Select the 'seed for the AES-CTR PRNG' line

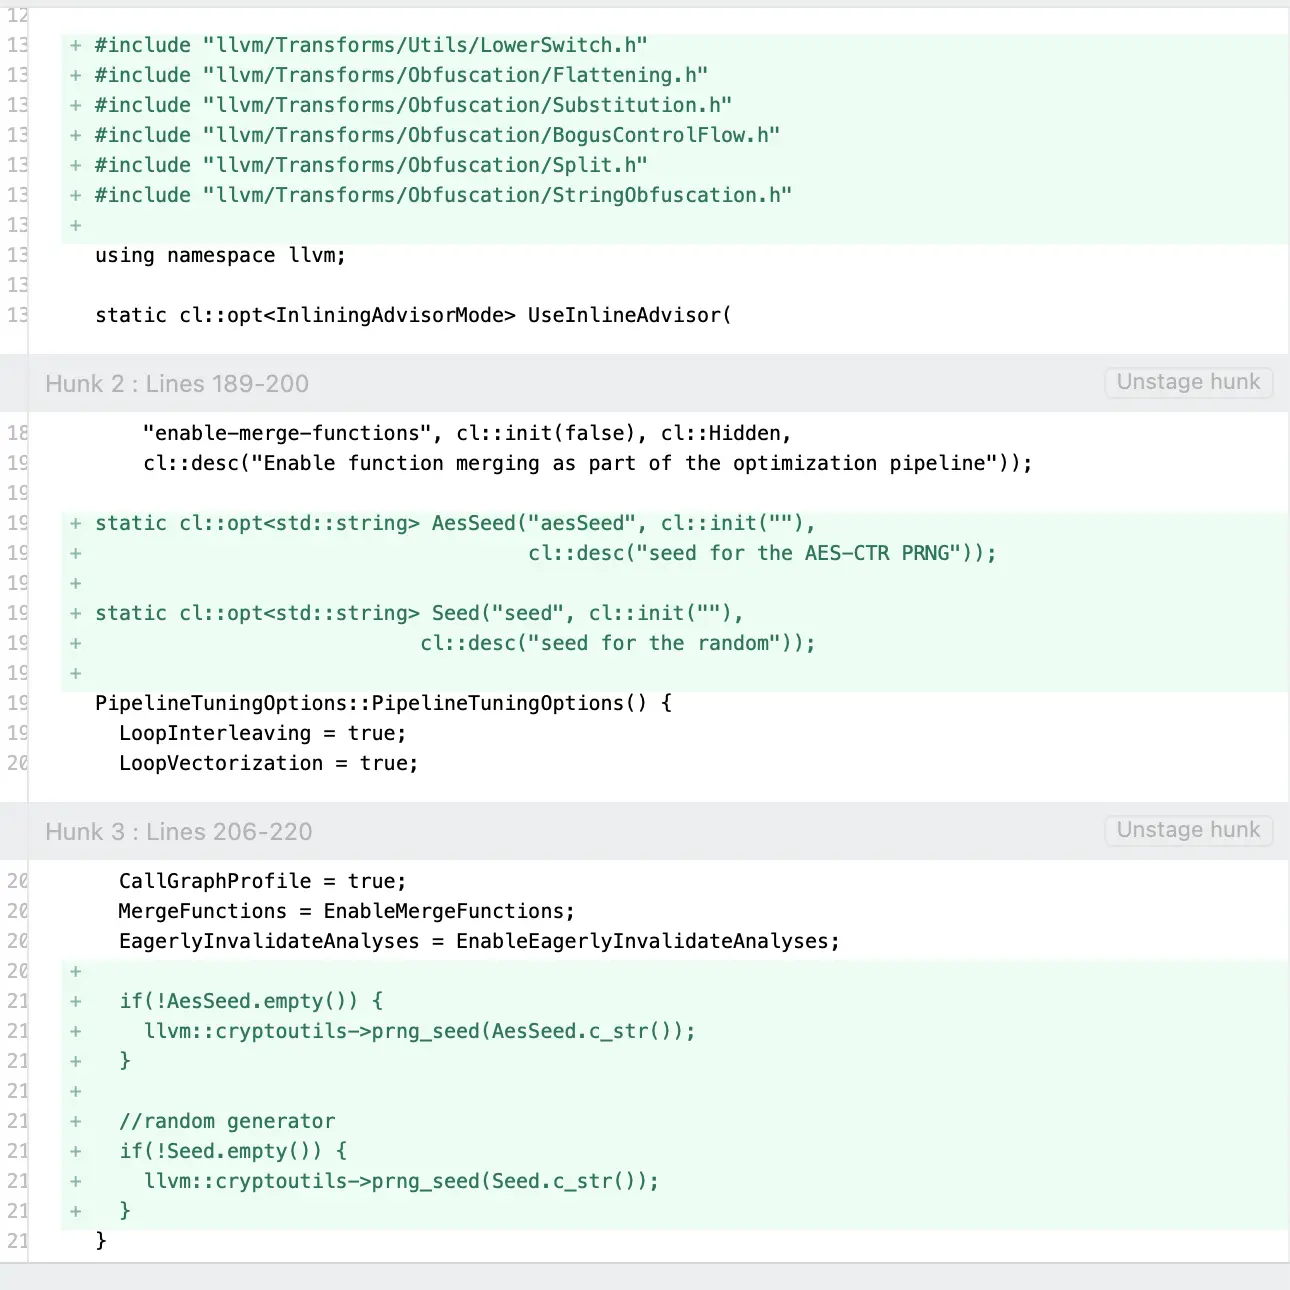(762, 553)
